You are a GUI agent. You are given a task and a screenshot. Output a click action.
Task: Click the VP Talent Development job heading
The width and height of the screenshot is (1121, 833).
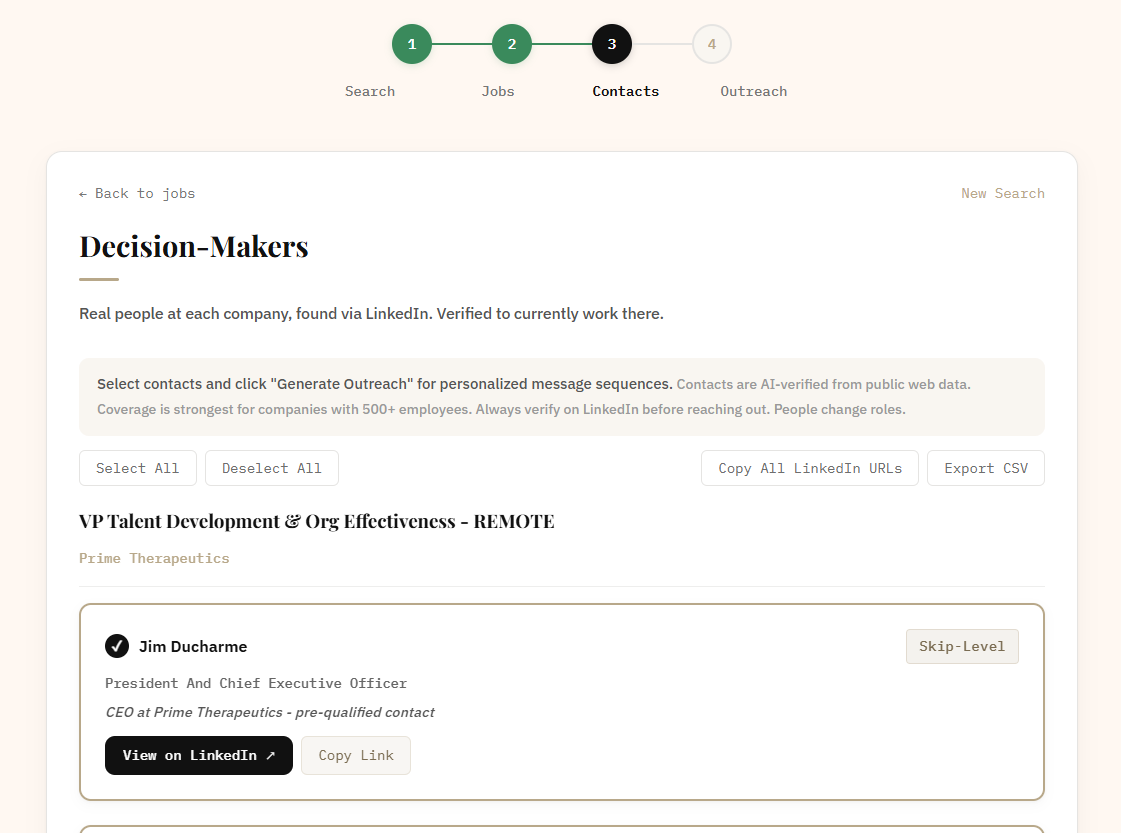[317, 521]
